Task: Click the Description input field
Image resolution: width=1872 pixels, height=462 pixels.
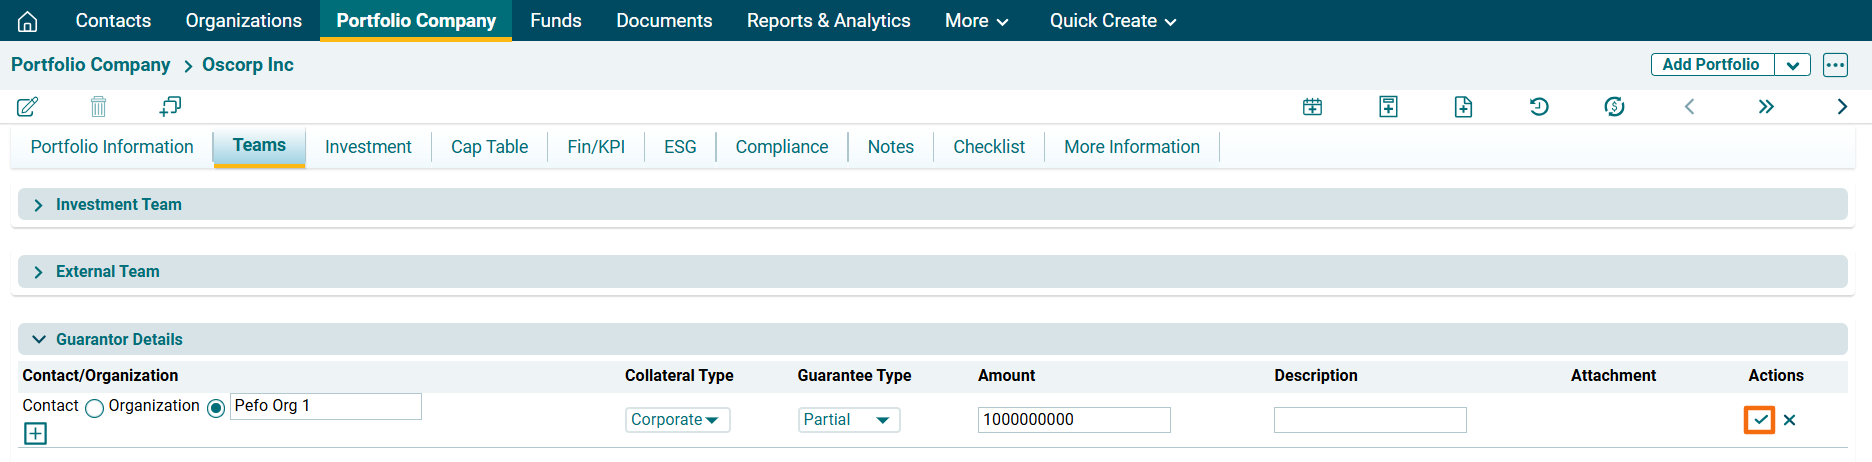Action: (x=1369, y=420)
